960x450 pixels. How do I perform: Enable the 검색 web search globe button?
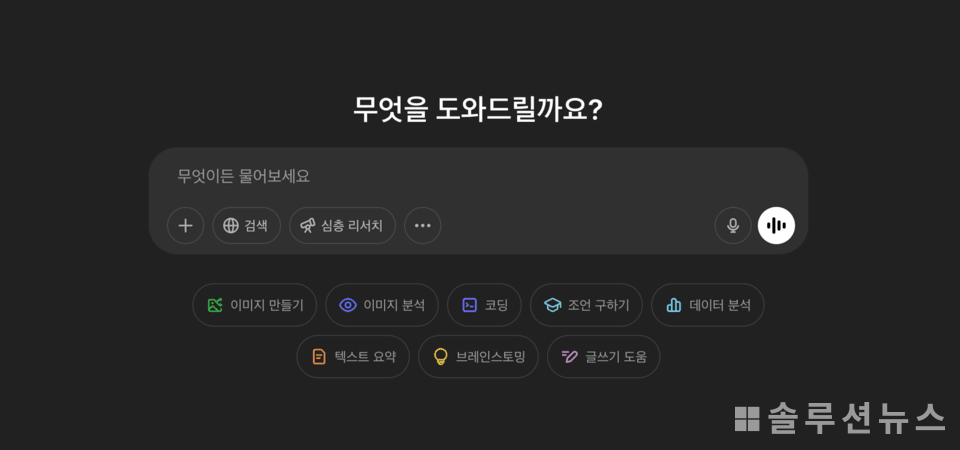click(246, 225)
